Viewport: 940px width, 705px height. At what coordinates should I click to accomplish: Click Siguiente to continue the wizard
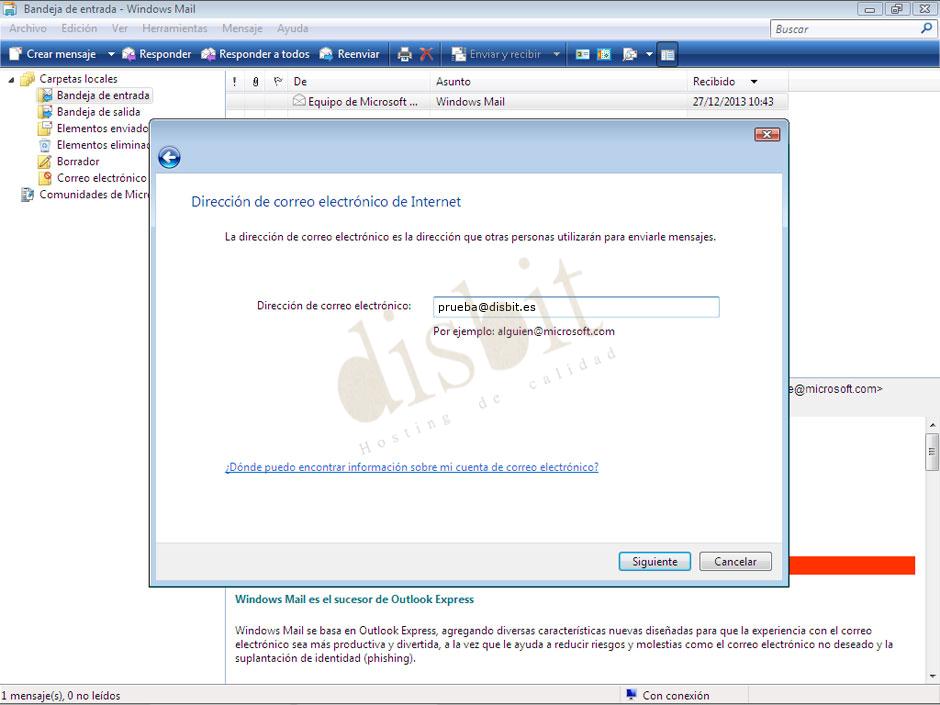tap(654, 561)
